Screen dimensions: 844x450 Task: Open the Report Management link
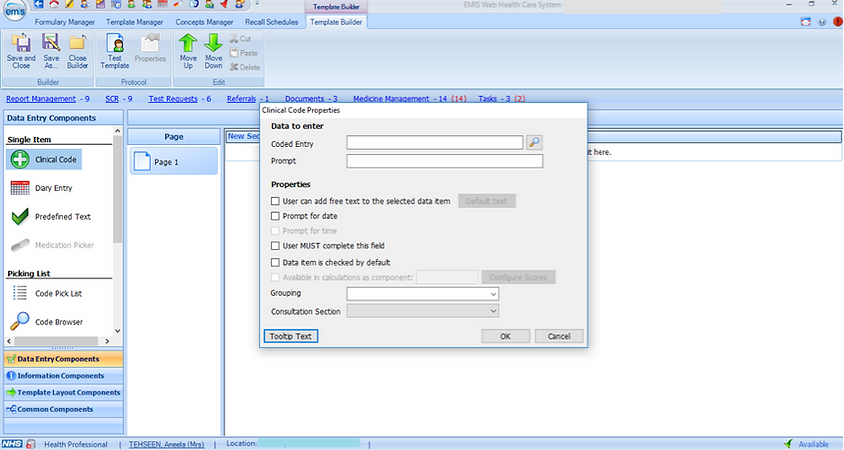click(x=41, y=99)
